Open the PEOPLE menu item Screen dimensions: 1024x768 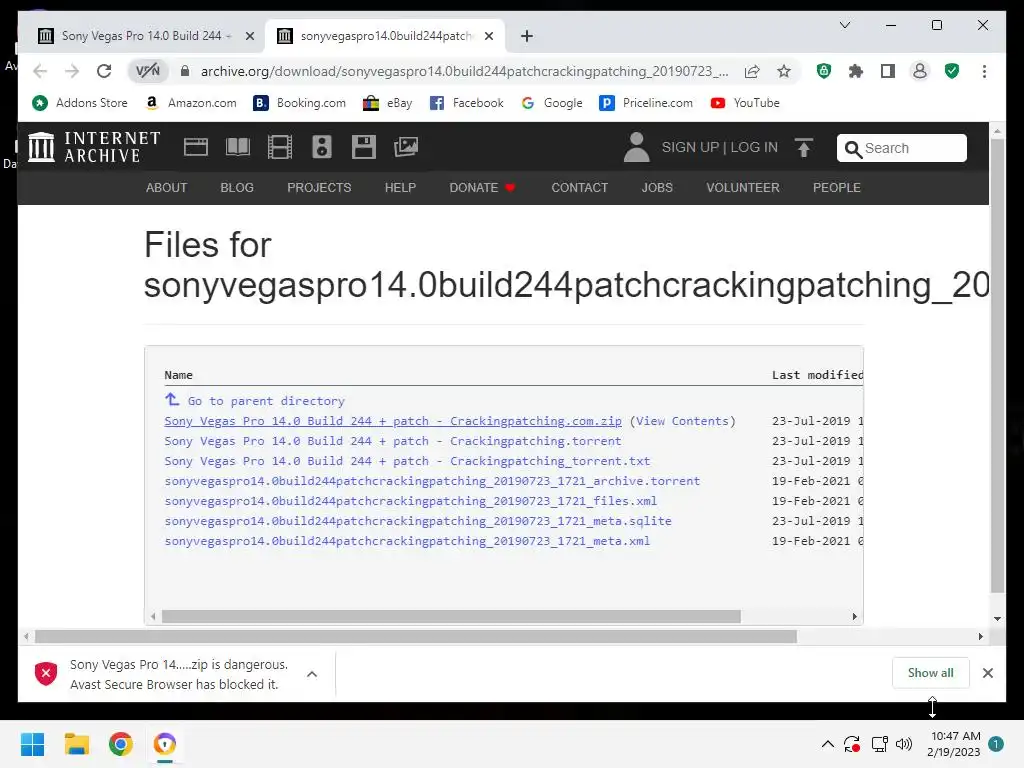tap(837, 188)
